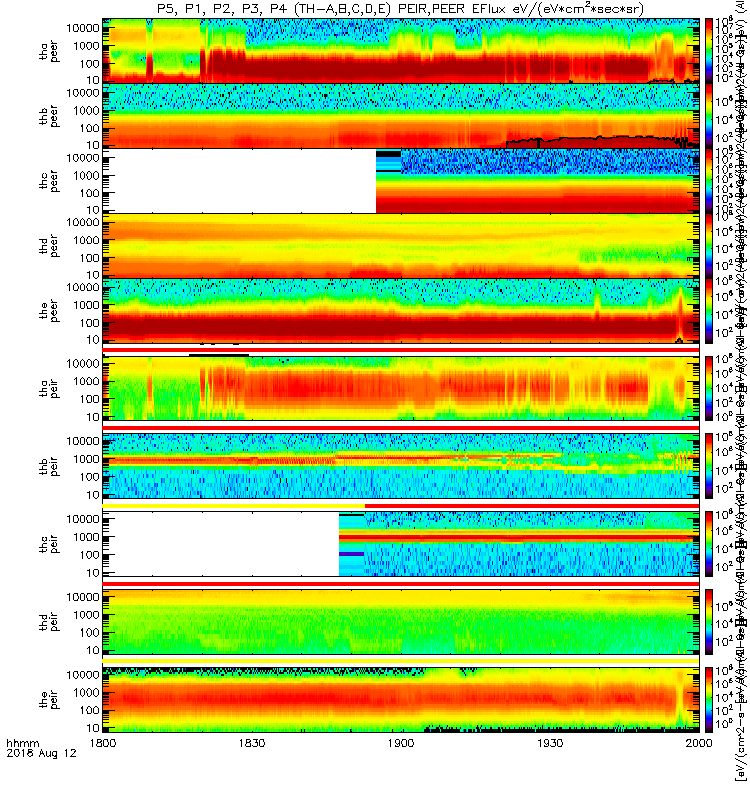Click the color bar beside the thd peer panel

(x=709, y=246)
